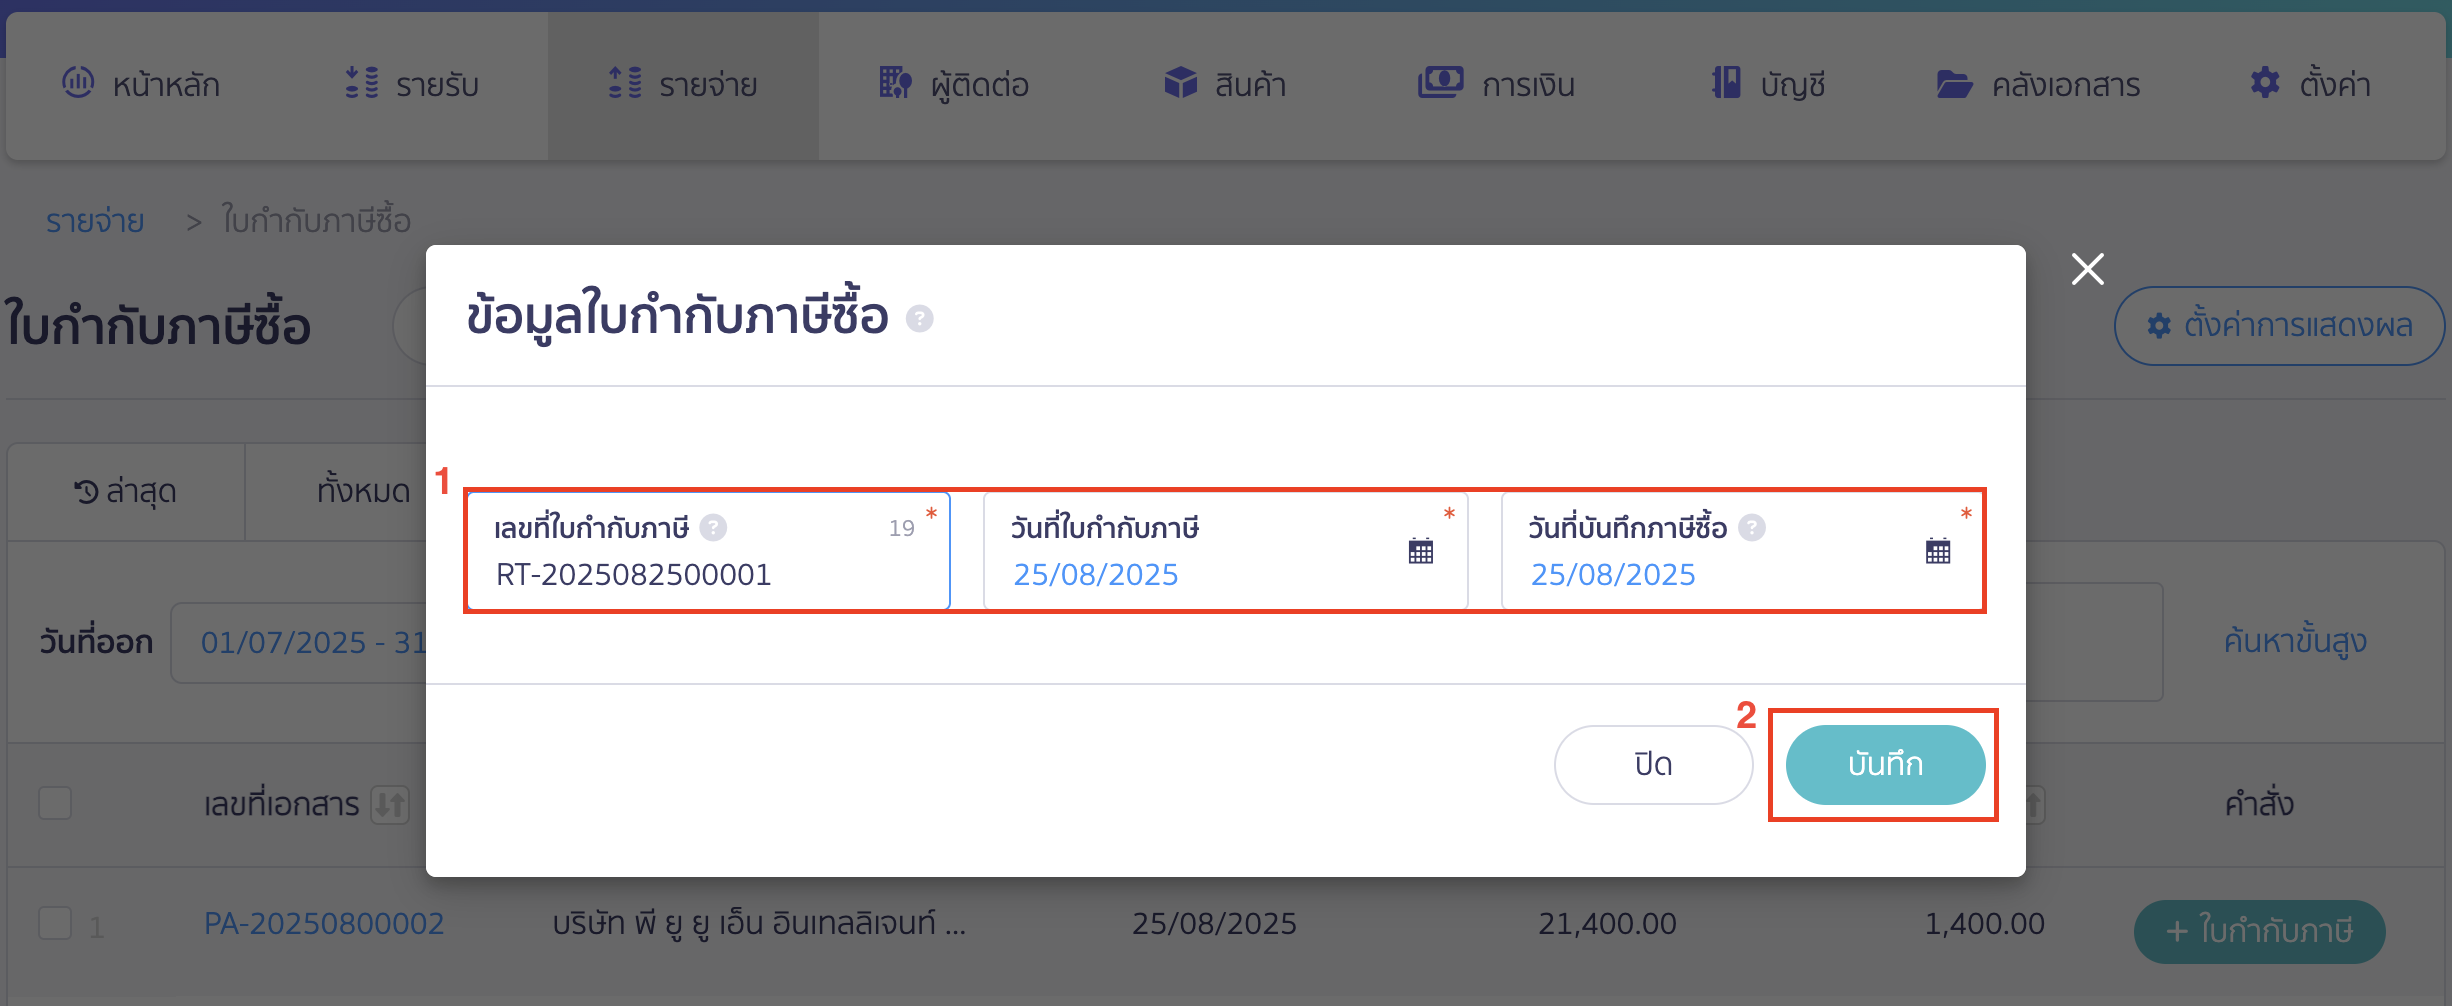
Task: Click the วันที่ใบกำกับภาษี date field
Action: point(1225,551)
